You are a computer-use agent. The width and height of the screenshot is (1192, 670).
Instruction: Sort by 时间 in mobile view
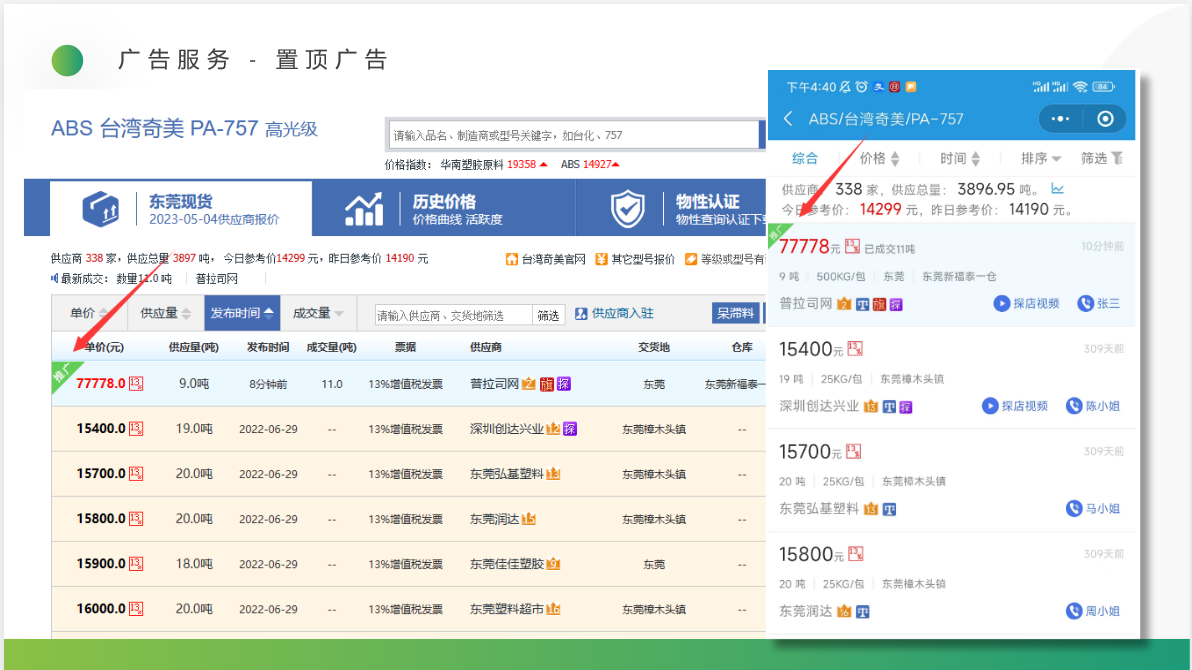click(x=959, y=158)
